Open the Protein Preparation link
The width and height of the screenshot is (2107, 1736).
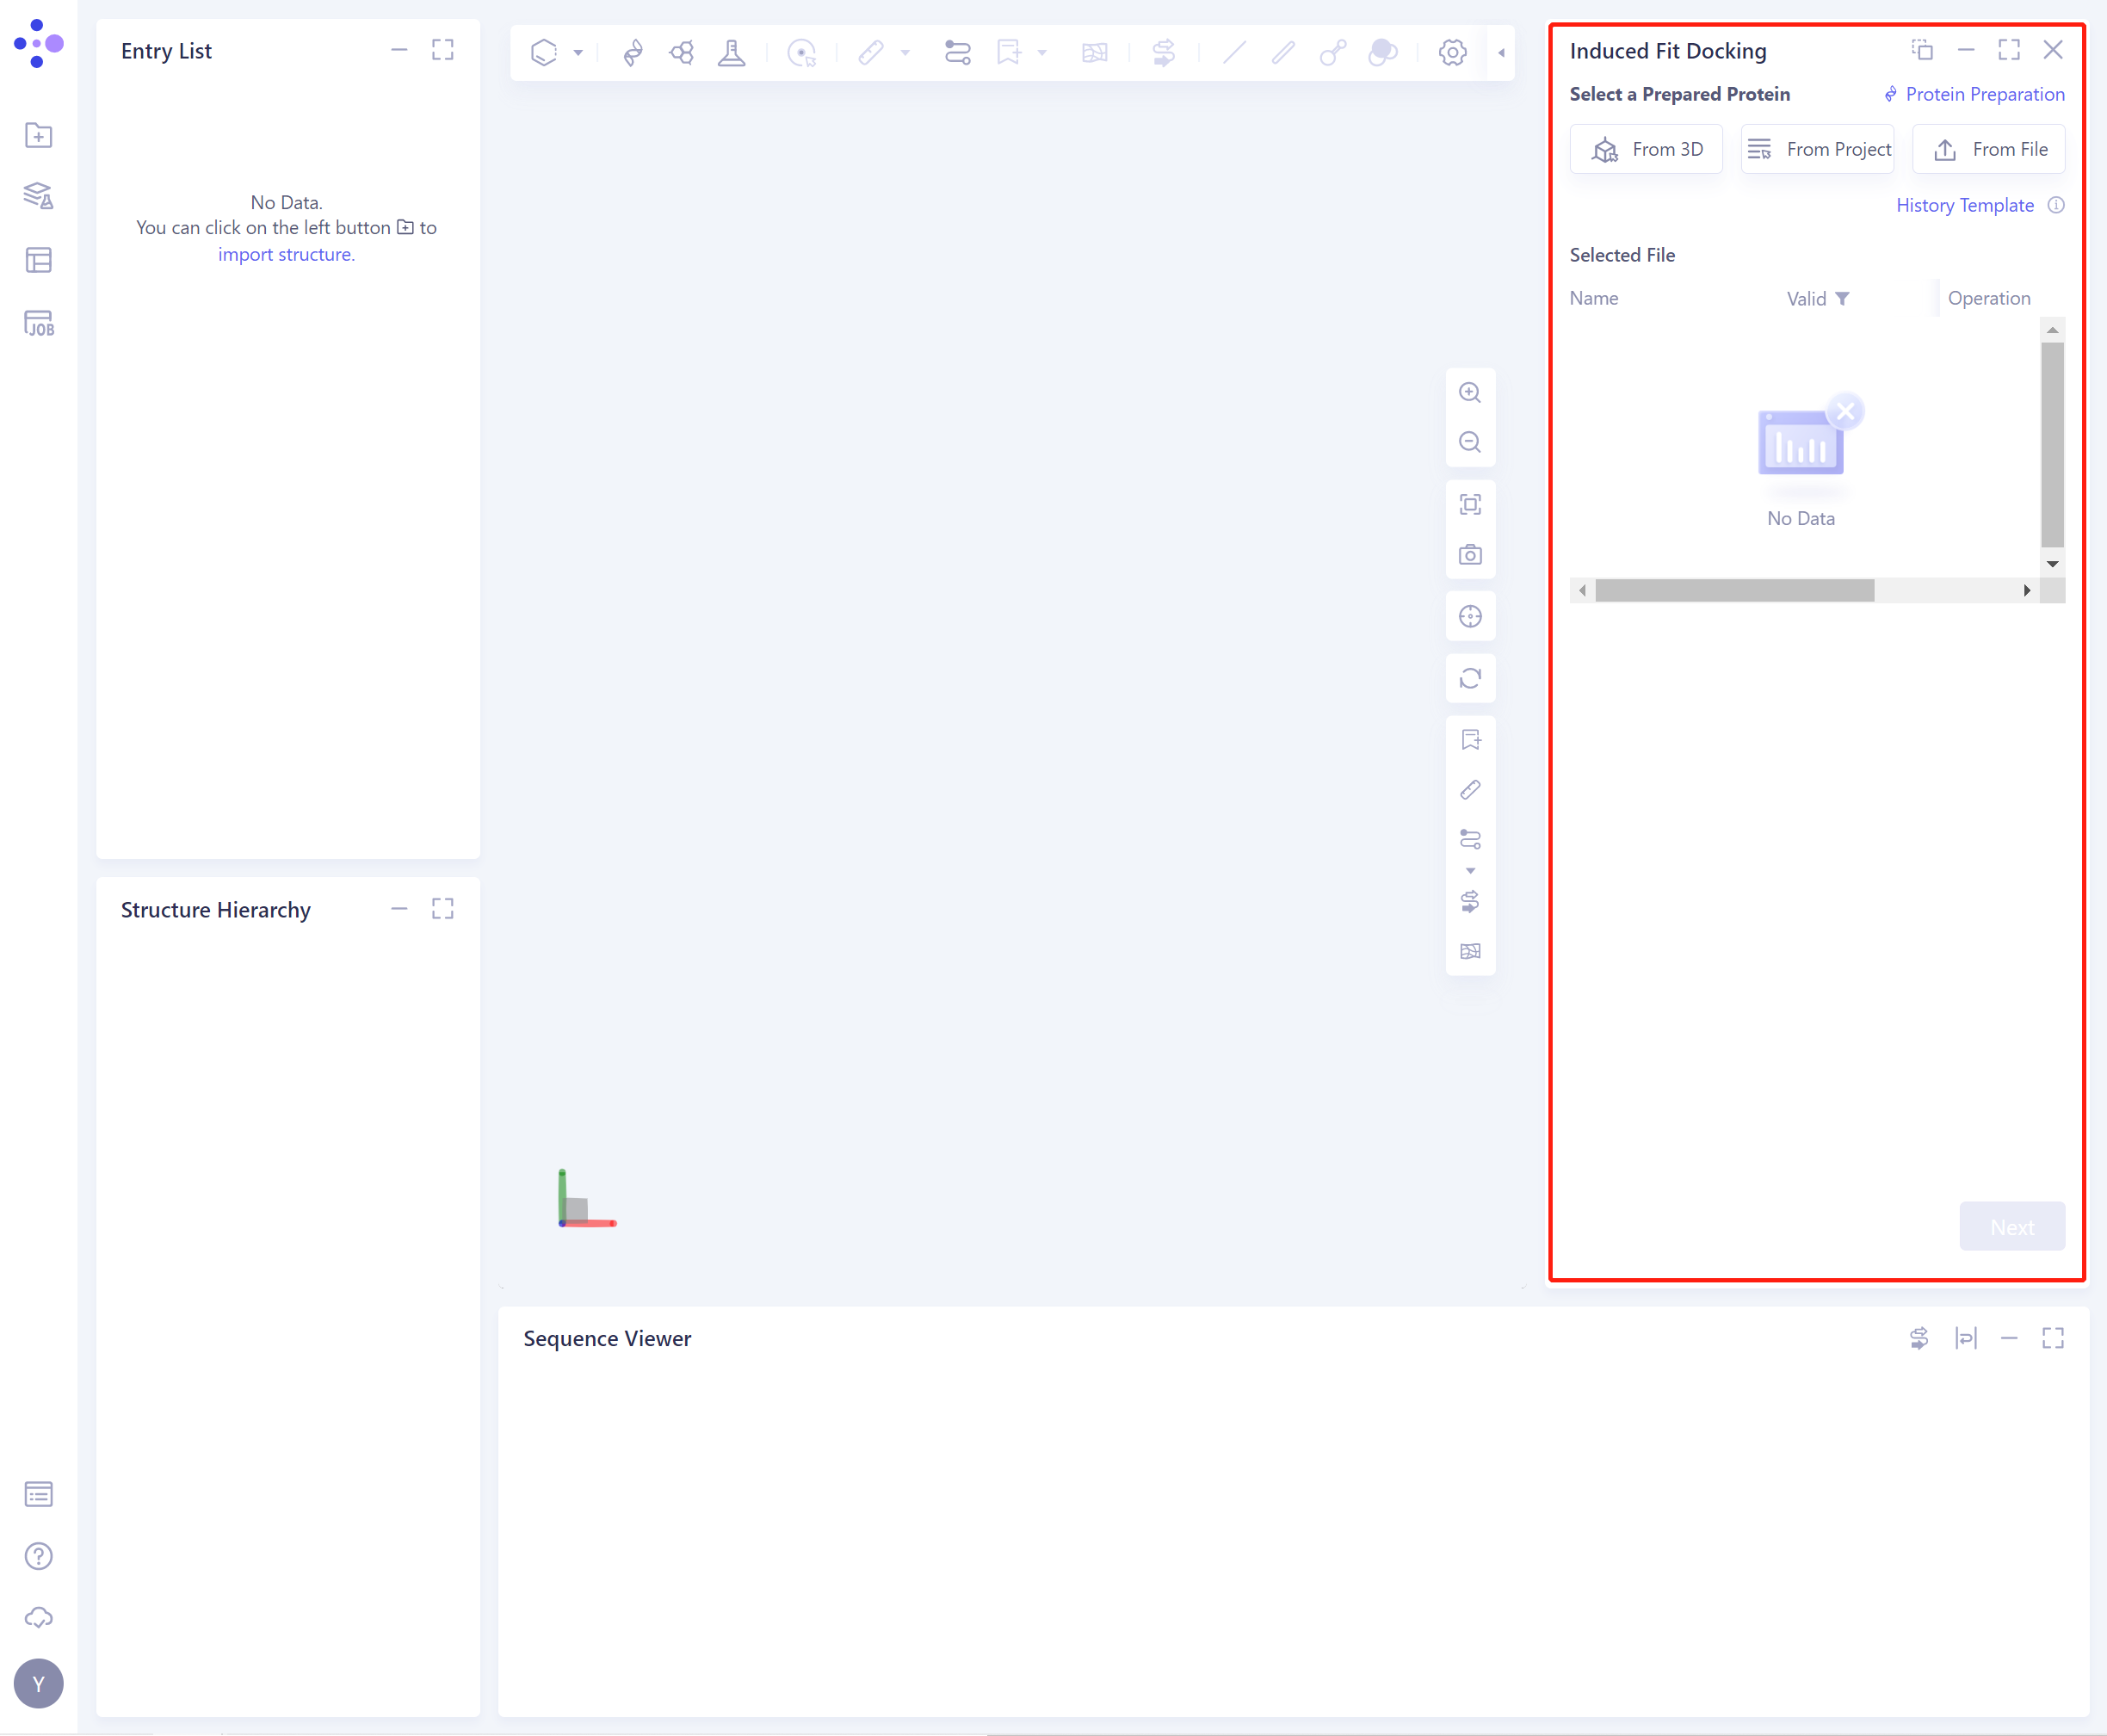tap(1985, 93)
